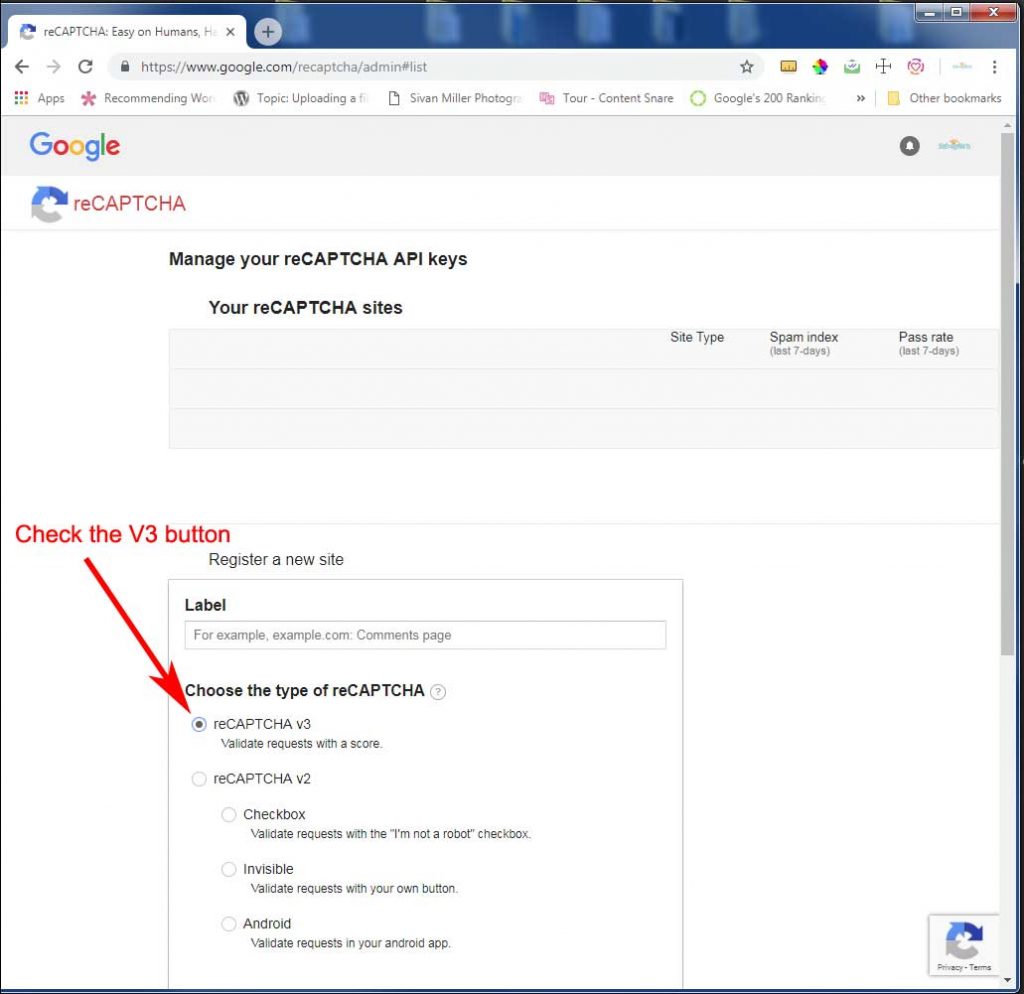Click the Privacy link on the badge
The height and width of the screenshot is (994, 1024).
(949, 967)
